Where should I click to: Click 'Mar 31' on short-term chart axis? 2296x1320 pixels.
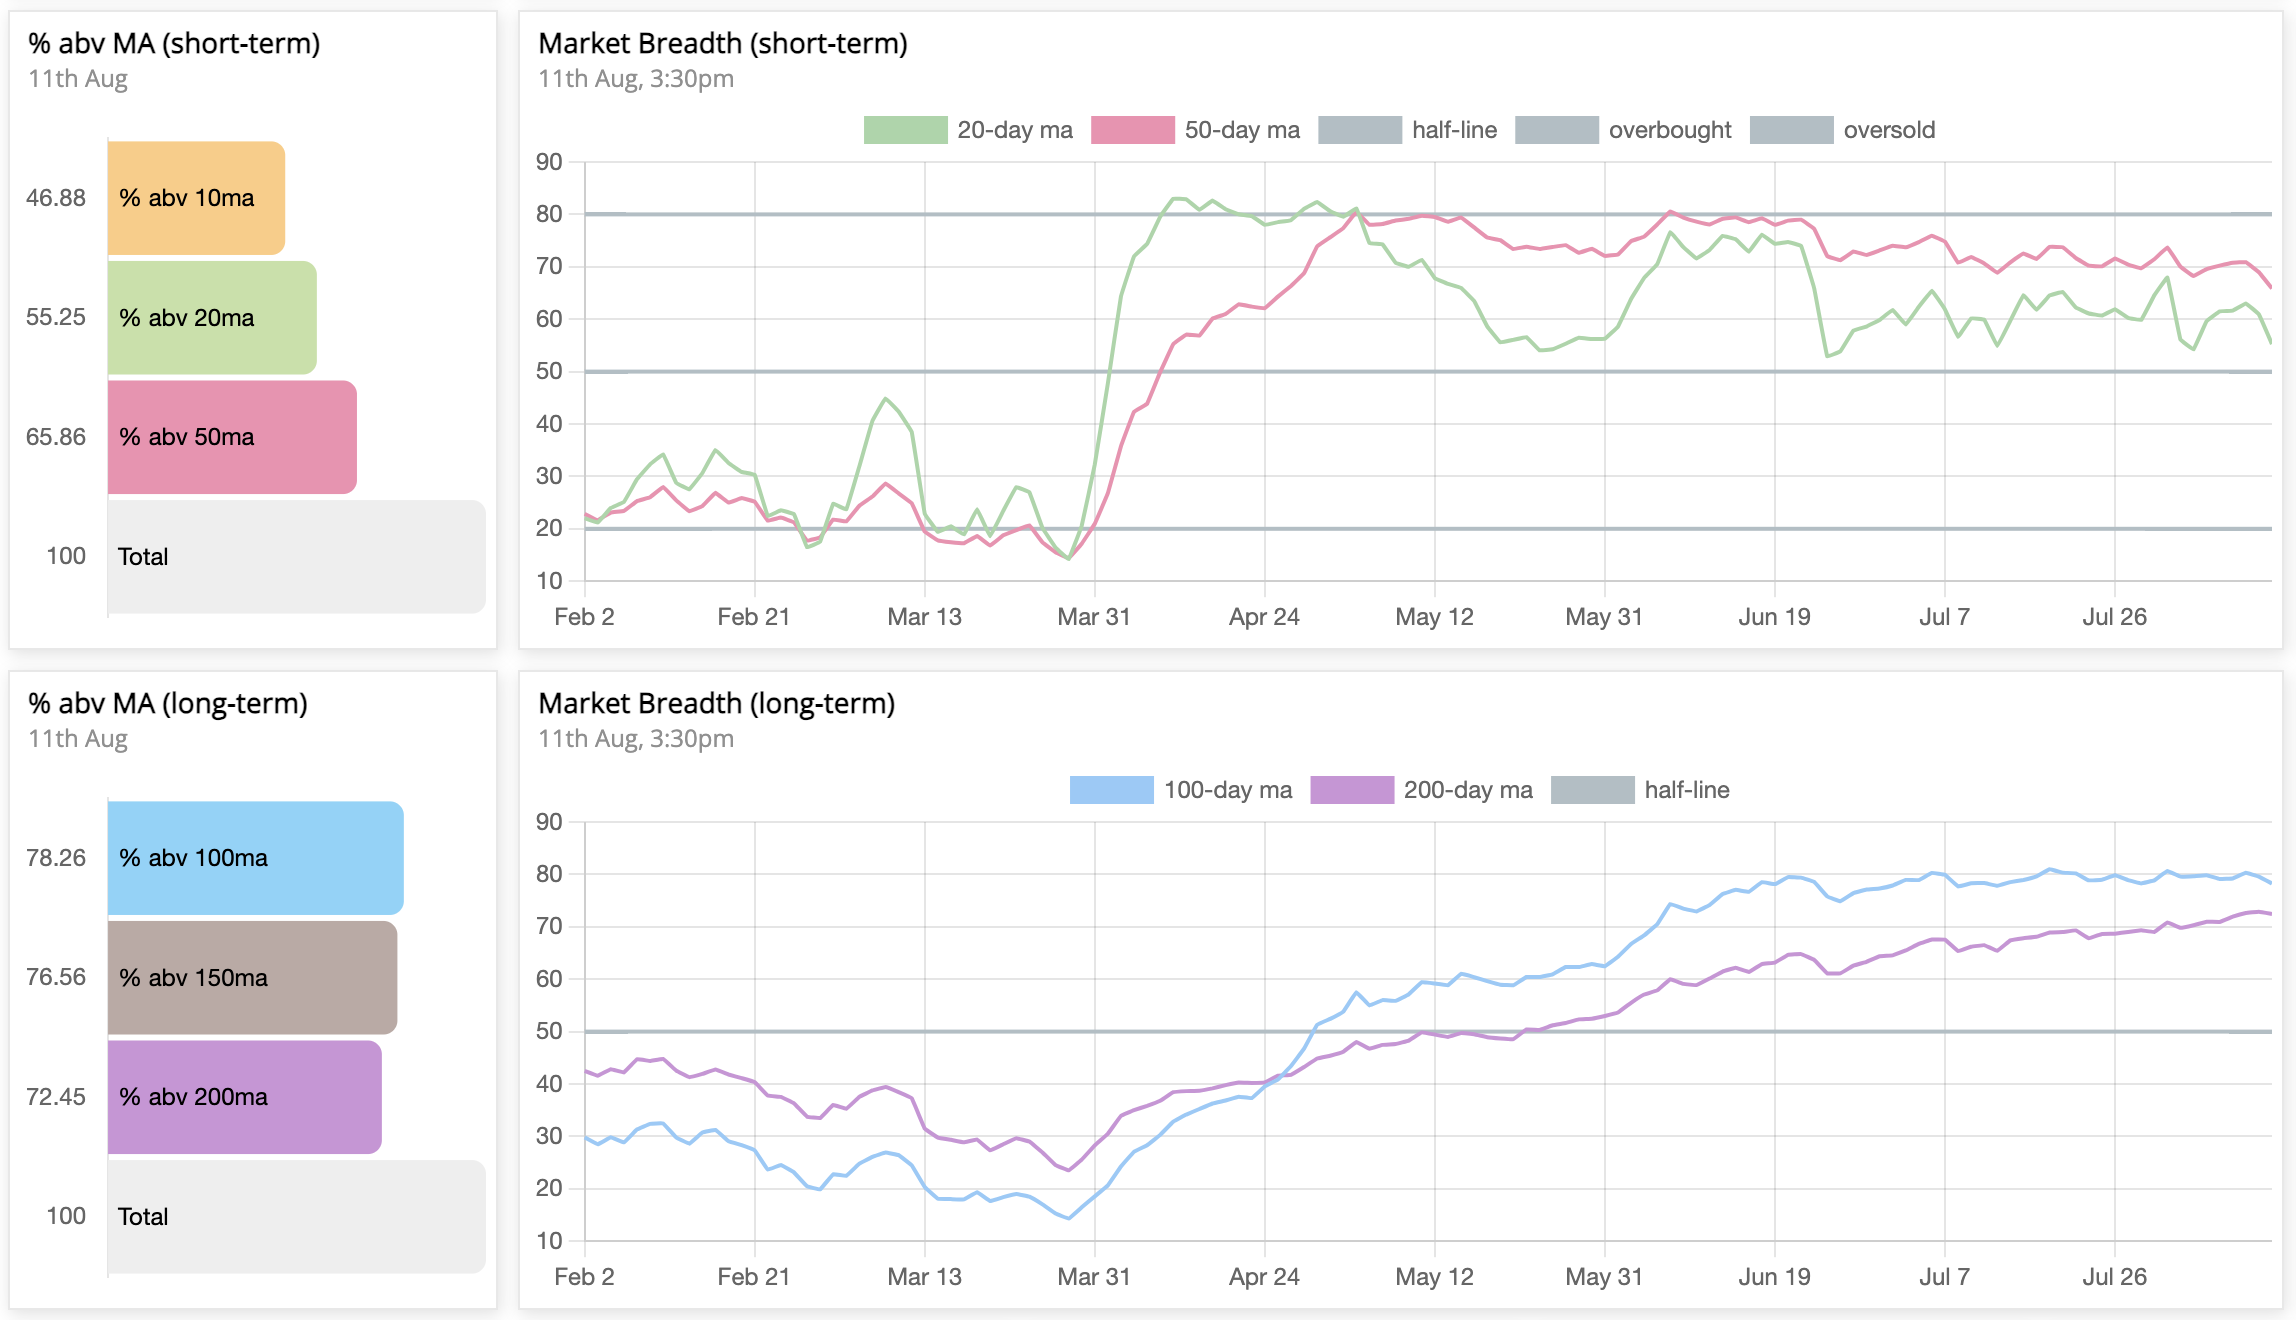(1094, 617)
